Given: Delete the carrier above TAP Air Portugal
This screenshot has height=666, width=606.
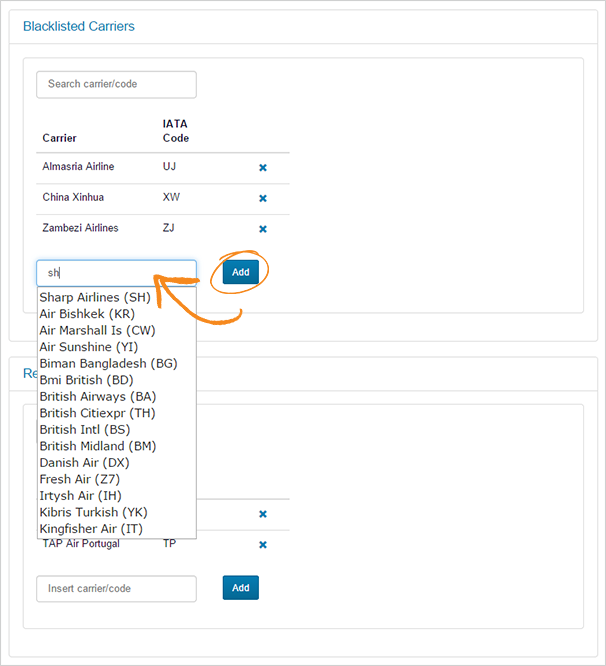Looking at the screenshot, I should [x=263, y=514].
